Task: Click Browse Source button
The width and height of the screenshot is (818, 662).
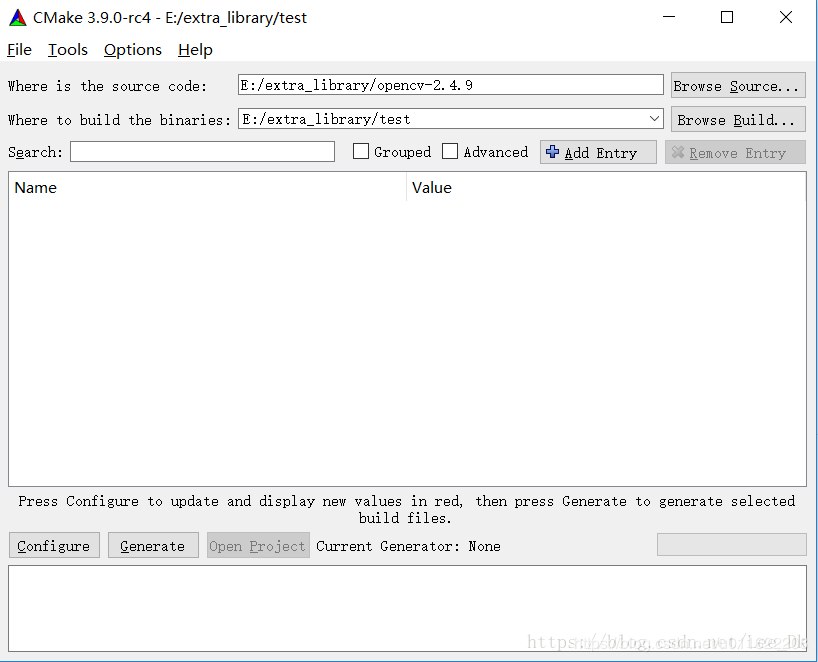Action: pos(738,86)
